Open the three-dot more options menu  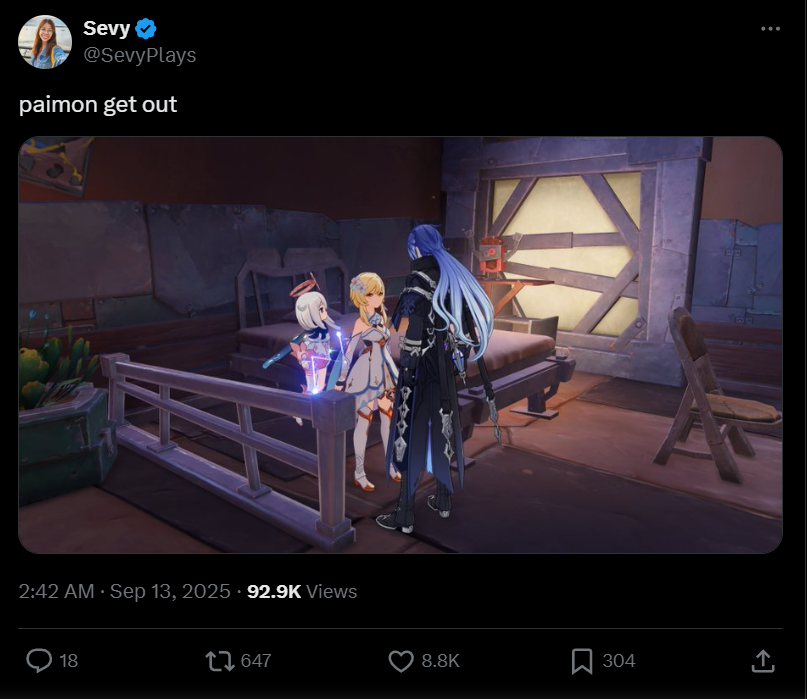pyautogui.click(x=770, y=29)
